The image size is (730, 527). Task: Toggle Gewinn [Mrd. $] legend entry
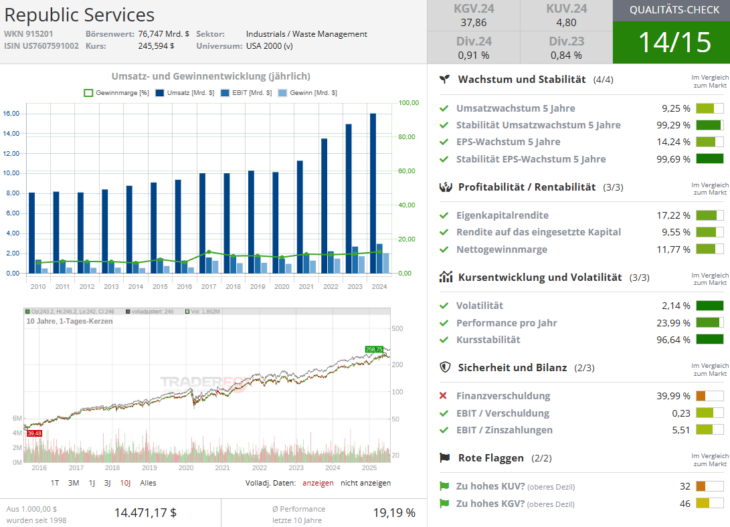pyautogui.click(x=307, y=93)
